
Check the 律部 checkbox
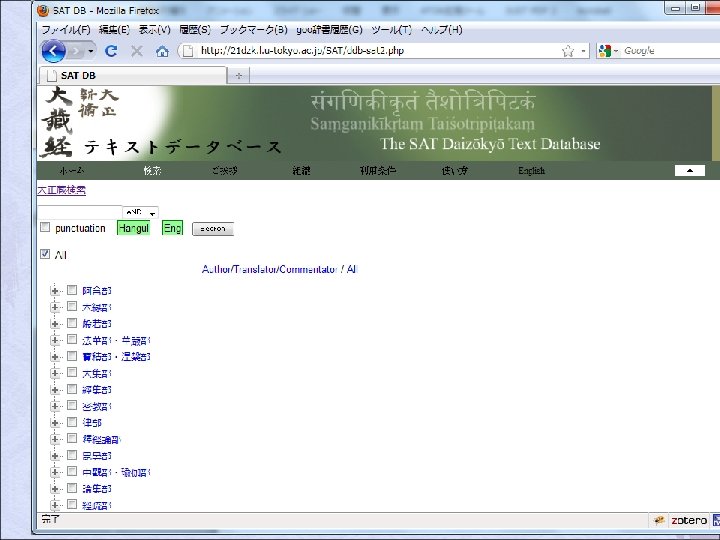[72, 422]
